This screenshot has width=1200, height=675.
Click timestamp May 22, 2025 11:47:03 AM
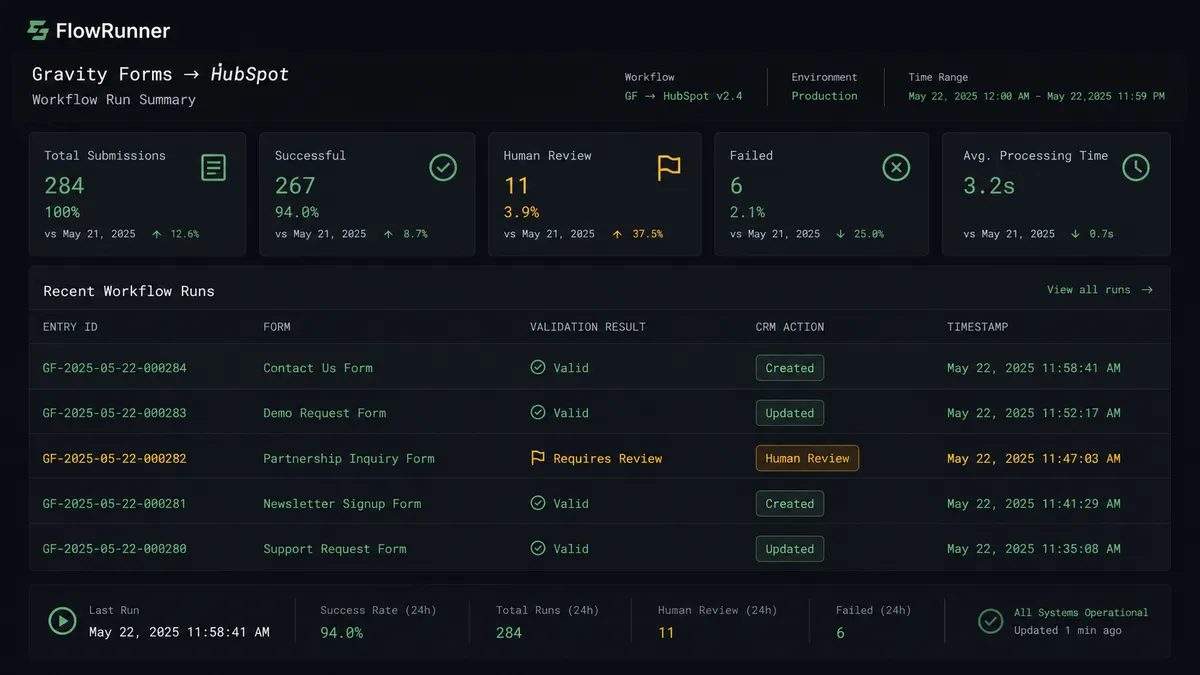1034,459
